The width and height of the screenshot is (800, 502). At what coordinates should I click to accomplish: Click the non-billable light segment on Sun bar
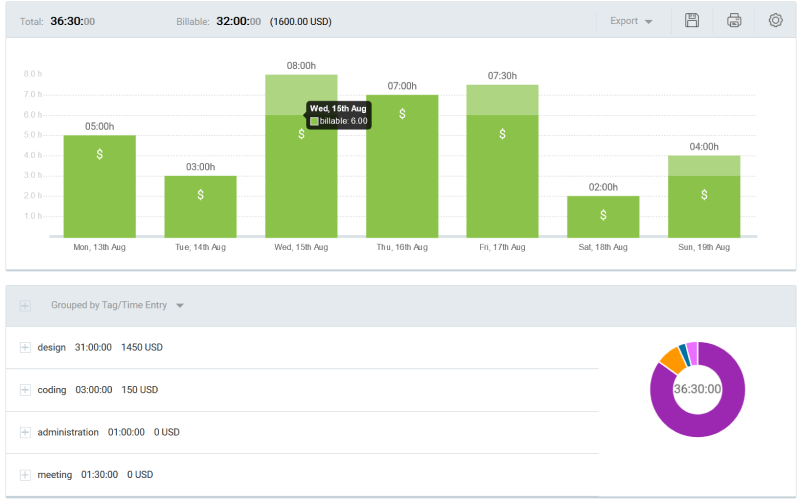704,166
